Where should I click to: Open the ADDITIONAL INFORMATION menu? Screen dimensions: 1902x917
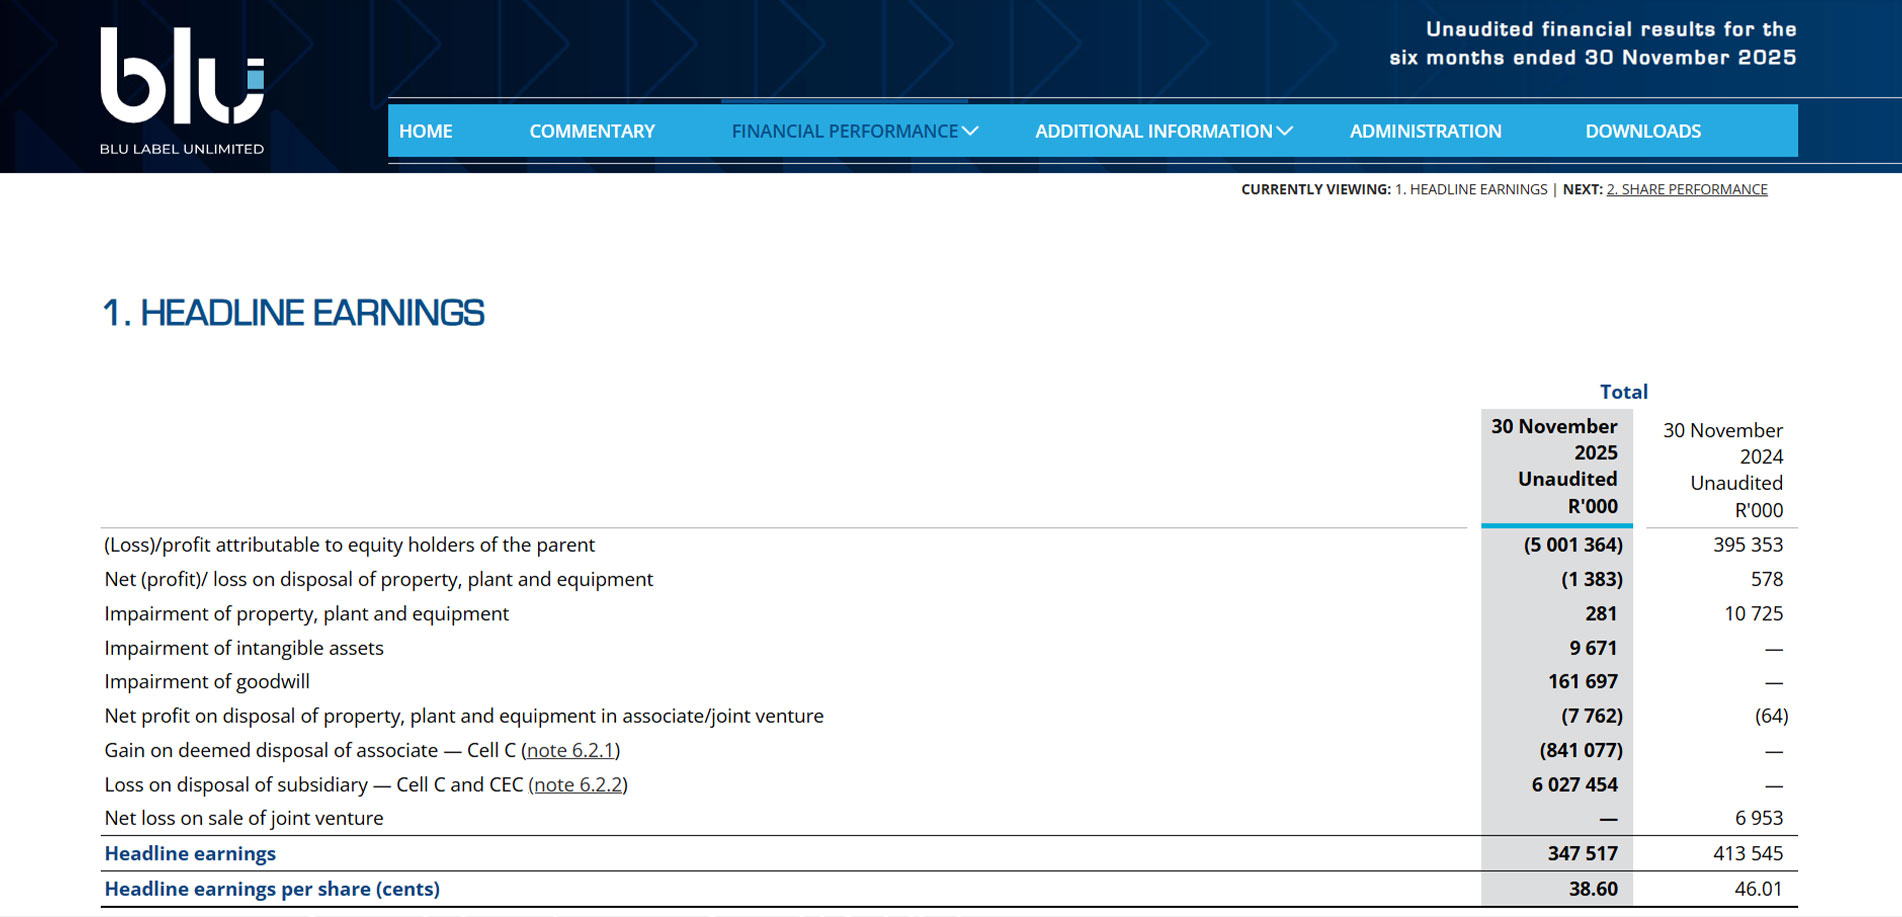1154,131
